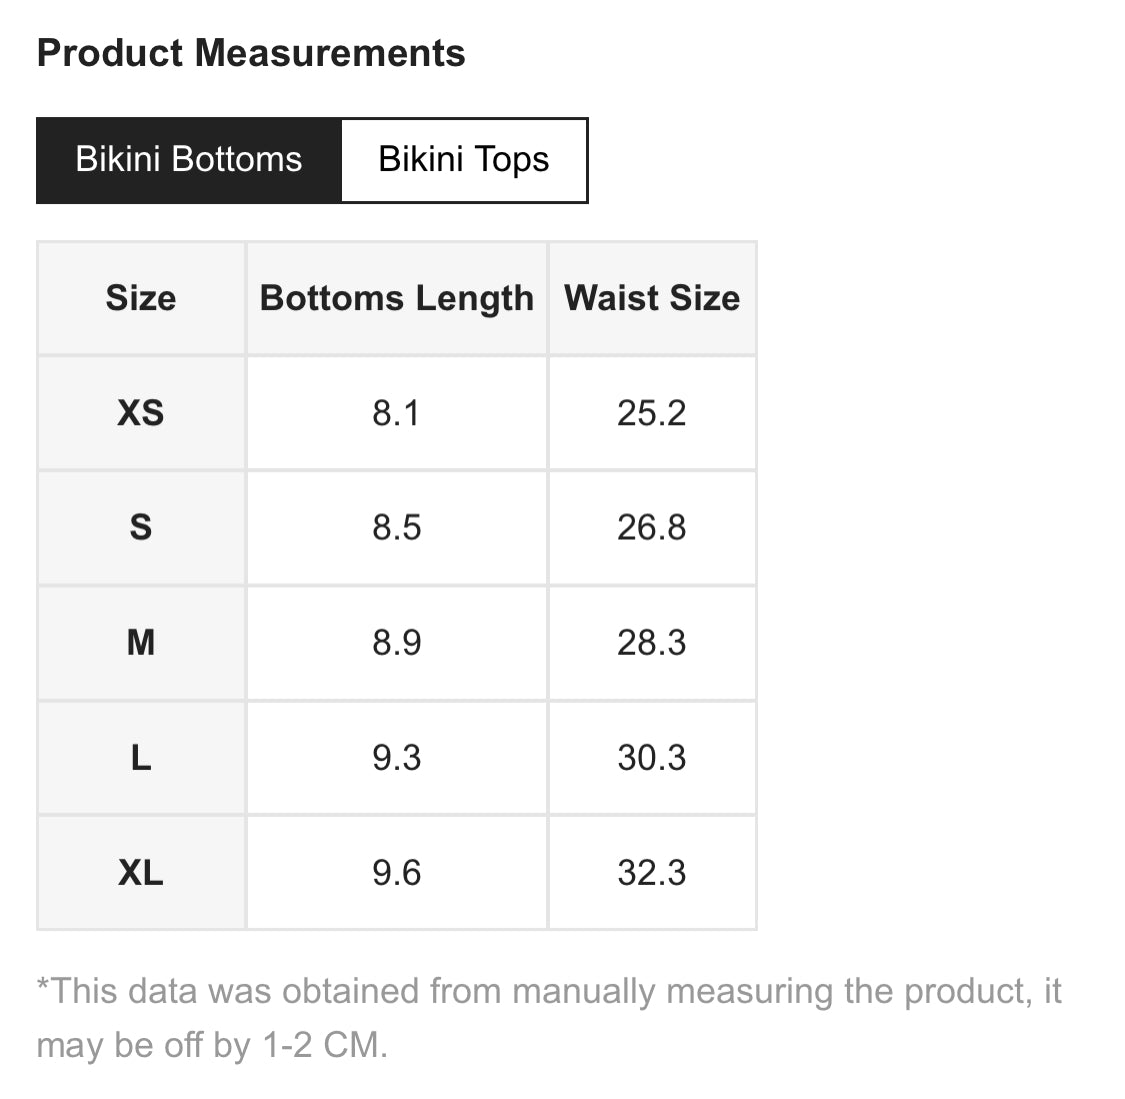Select the XS size row label
The width and height of the screenshot is (1125, 1099).
pos(141,413)
